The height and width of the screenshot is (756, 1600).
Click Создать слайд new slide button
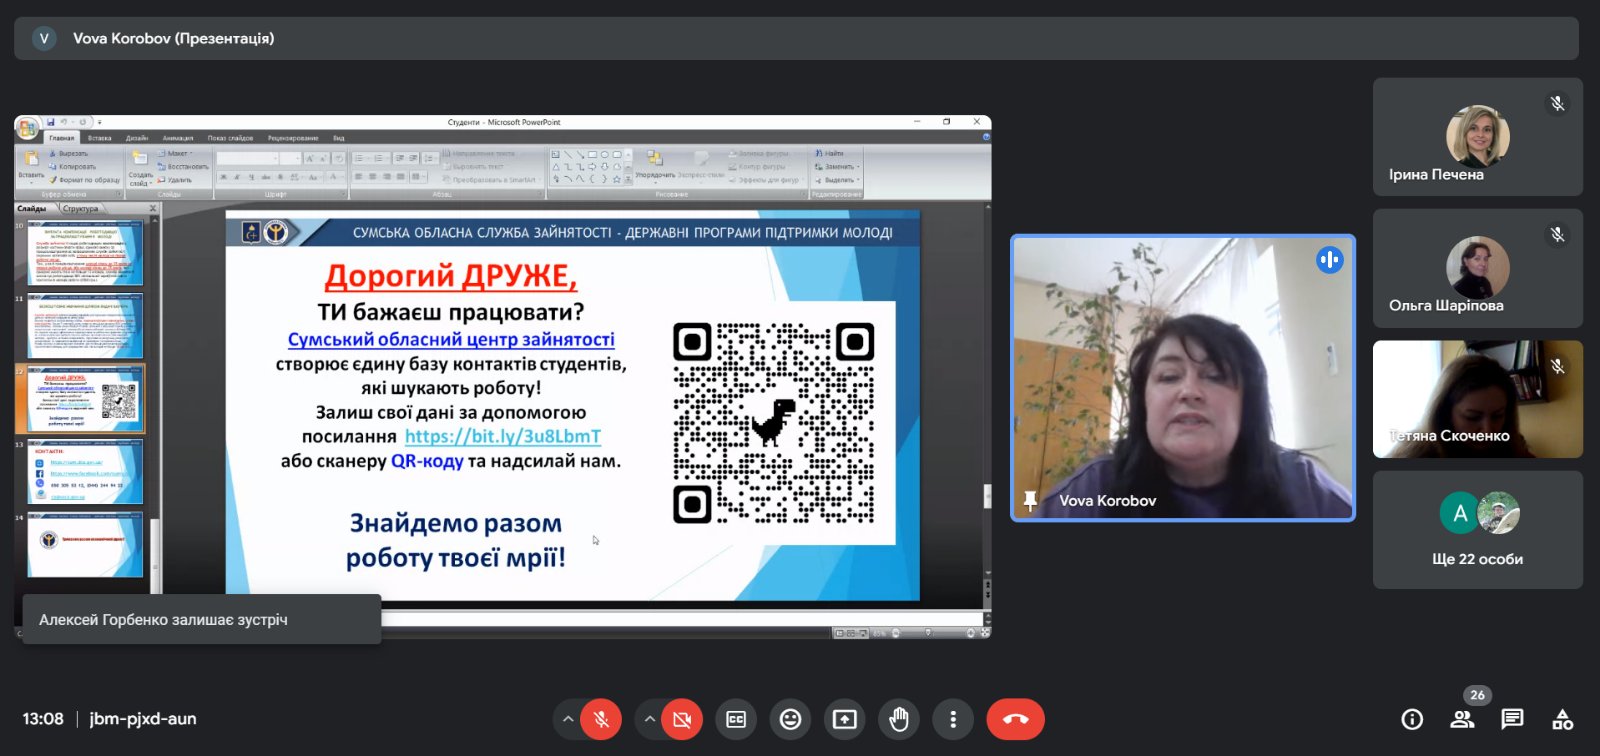point(140,167)
